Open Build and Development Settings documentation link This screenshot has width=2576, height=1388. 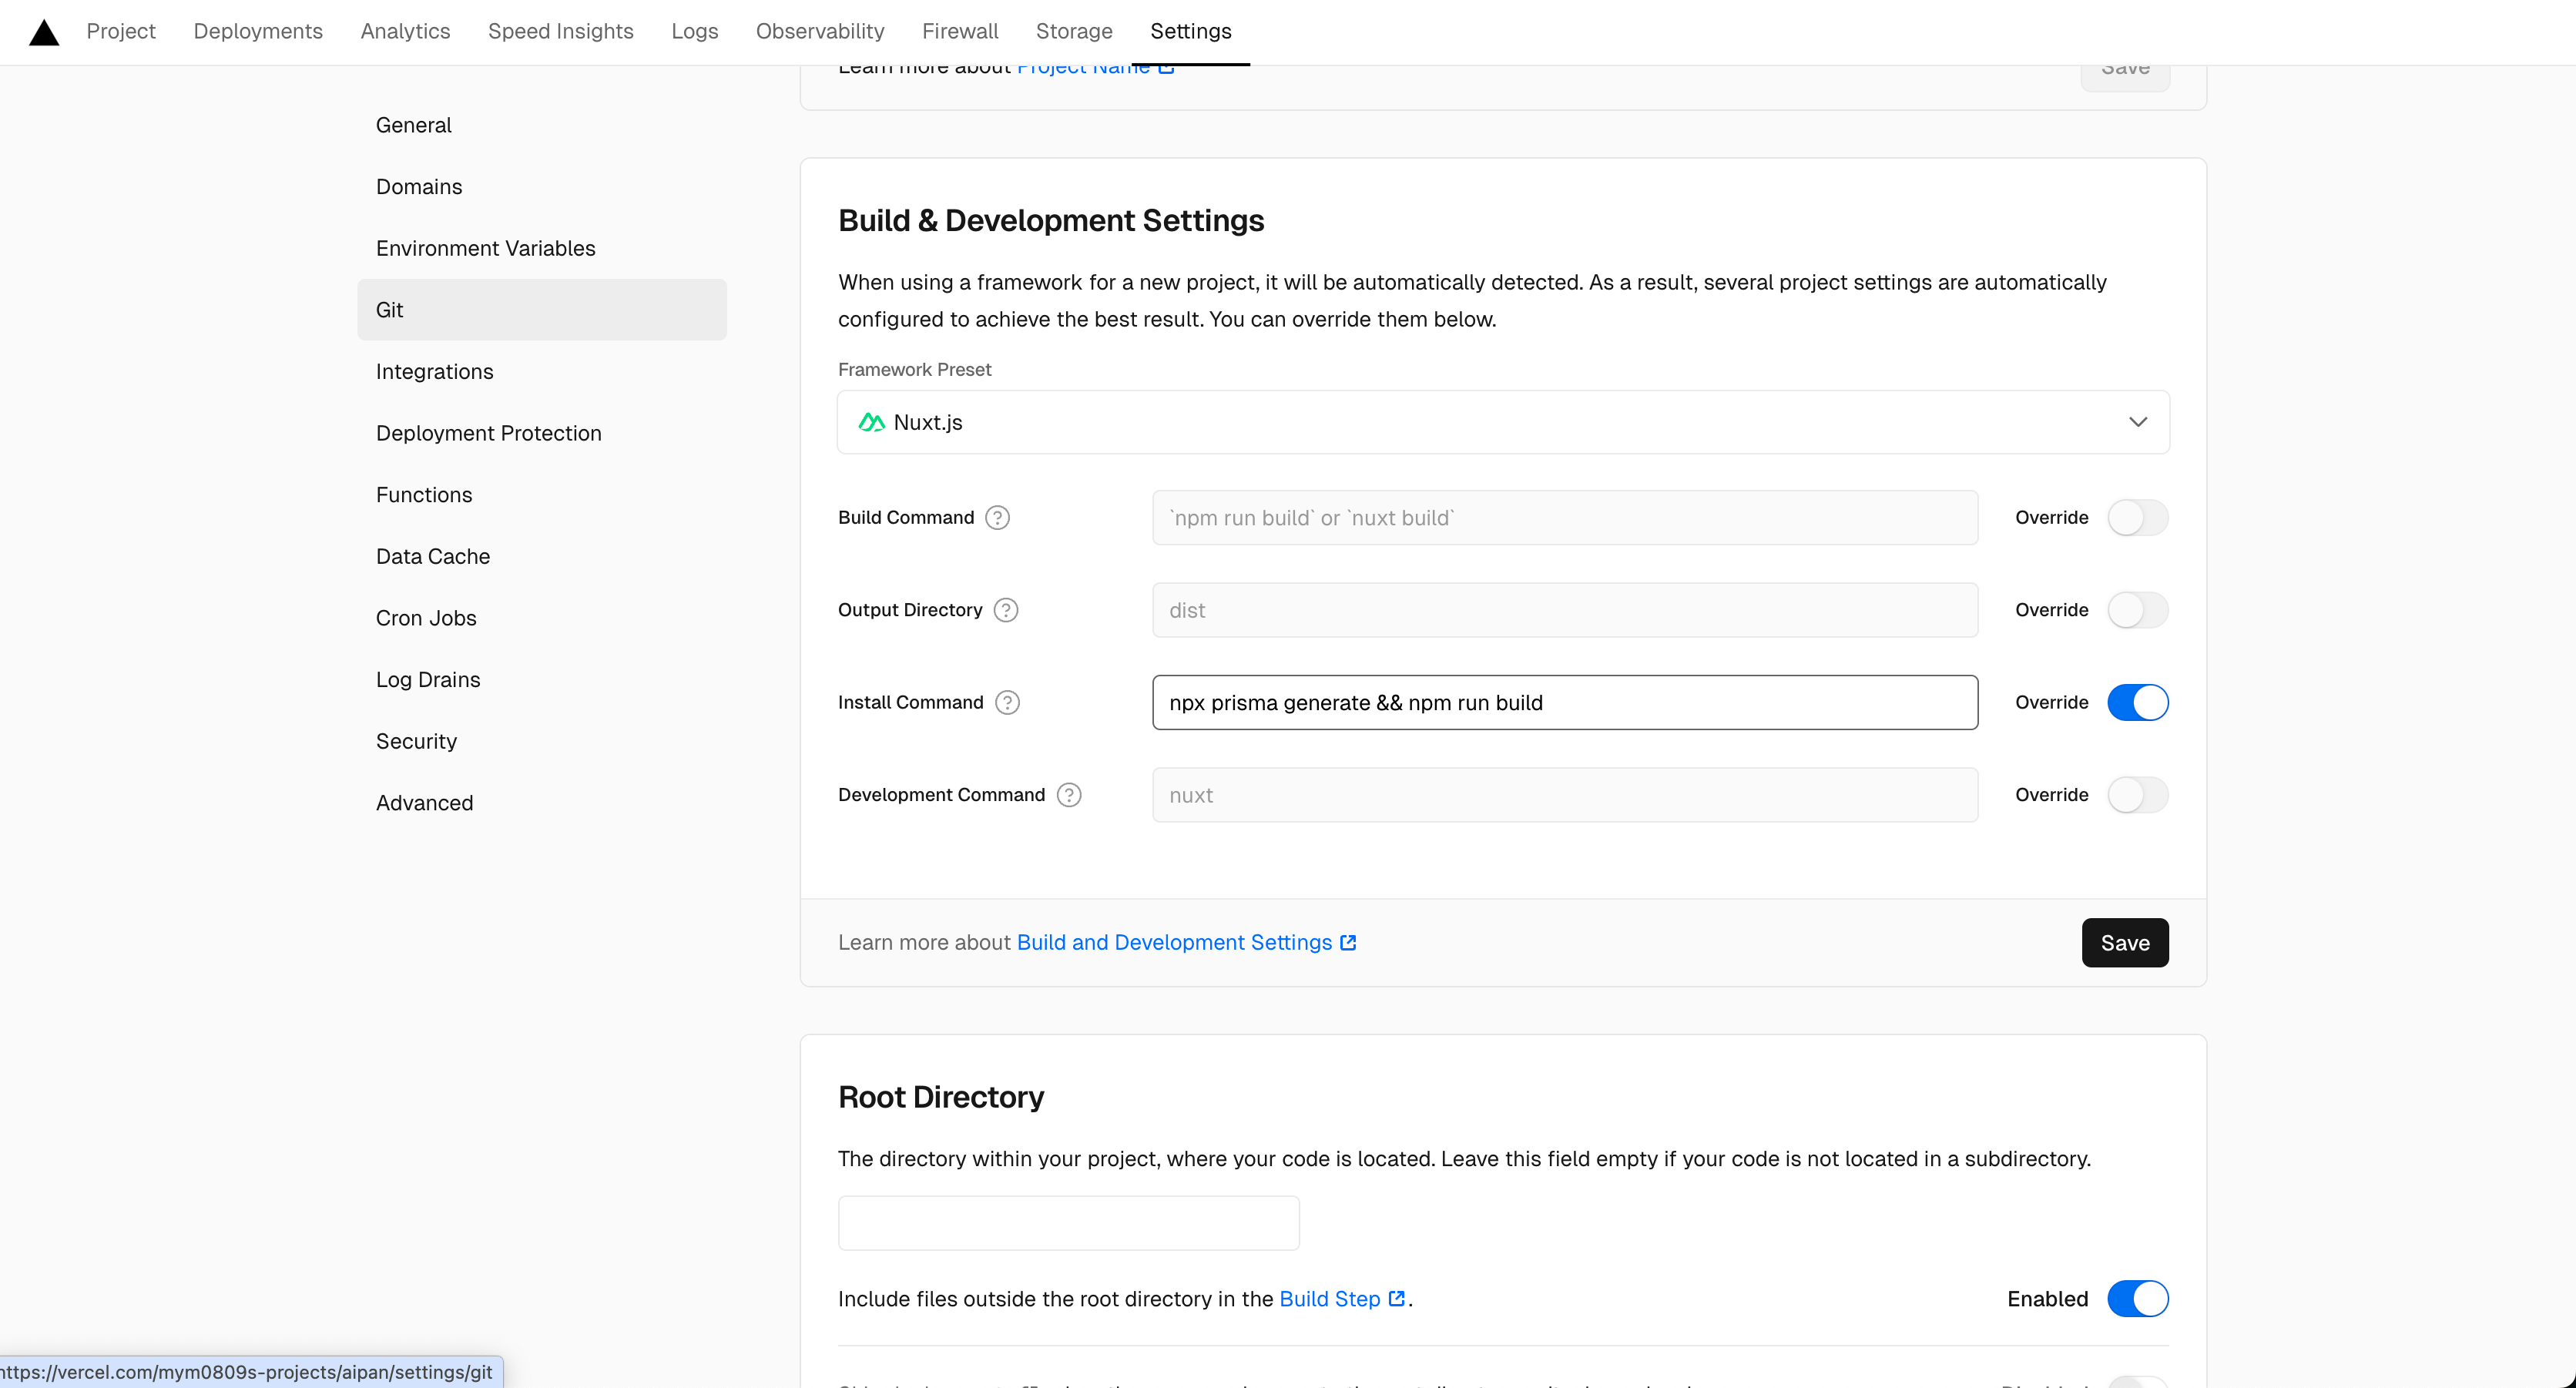click(x=1173, y=942)
